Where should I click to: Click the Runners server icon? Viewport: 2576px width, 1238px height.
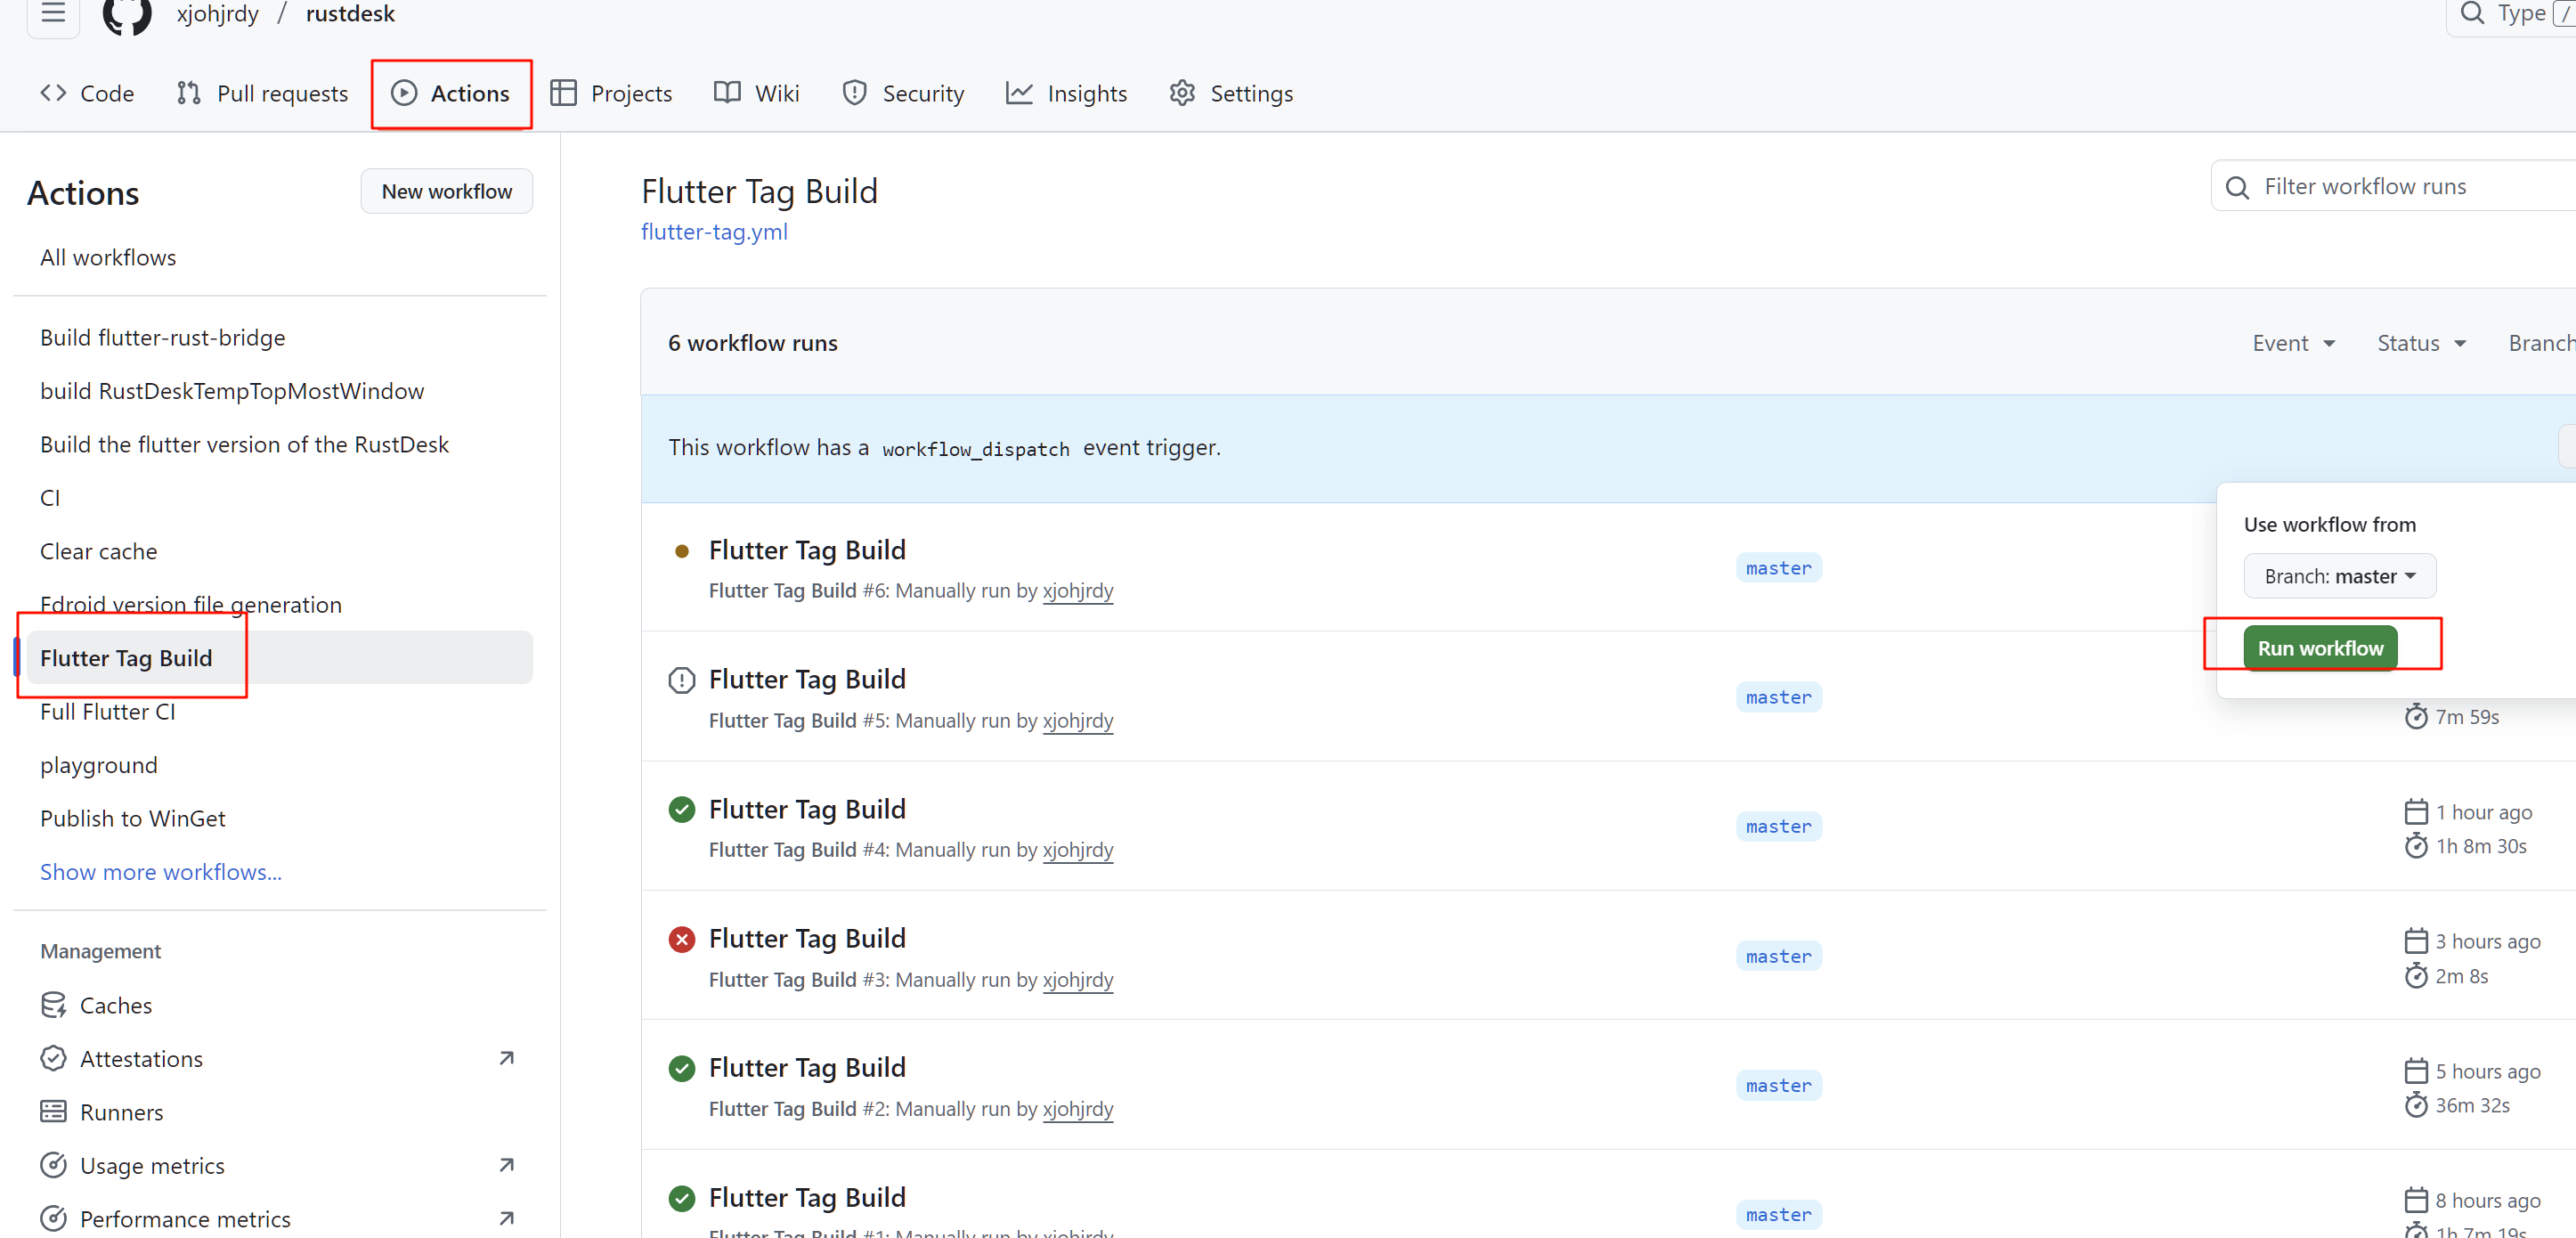click(53, 1111)
